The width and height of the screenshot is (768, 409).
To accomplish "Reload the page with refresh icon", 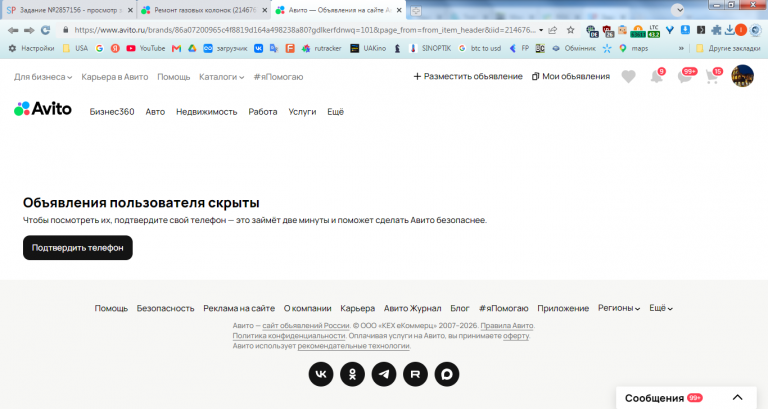I will 46,30.
